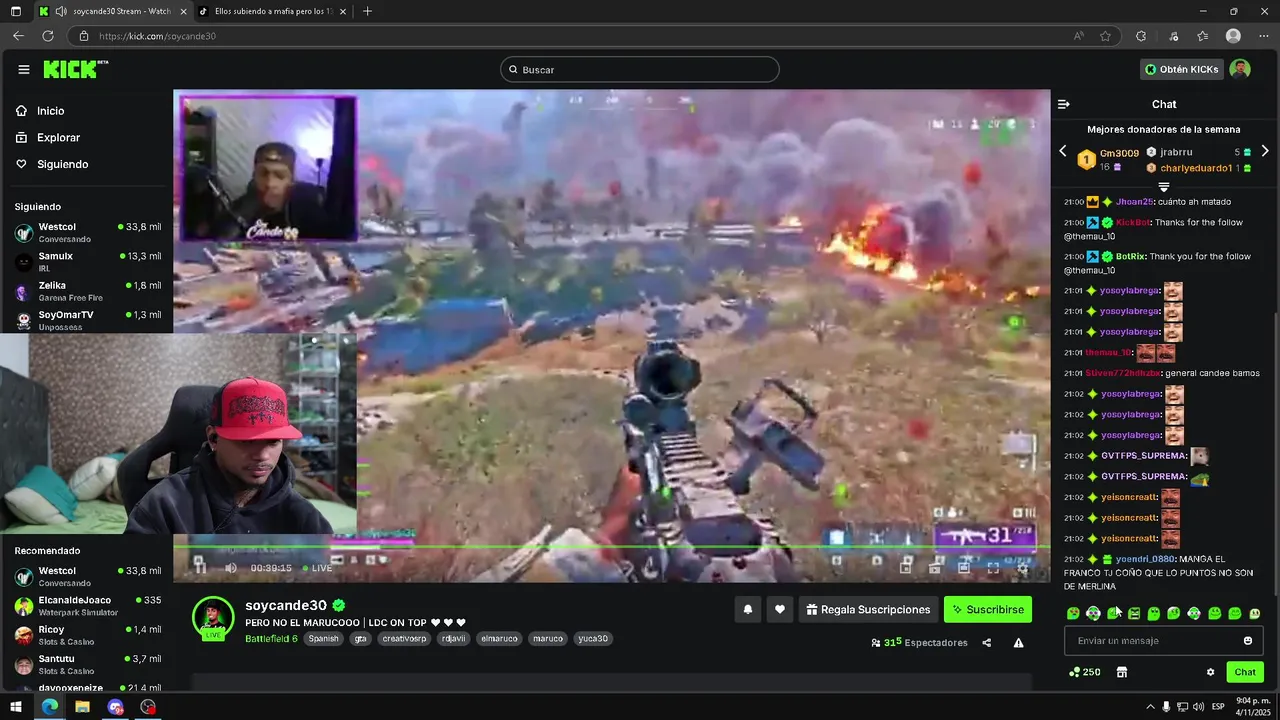
Task: Toggle theater mode on video player
Action: point(964,567)
